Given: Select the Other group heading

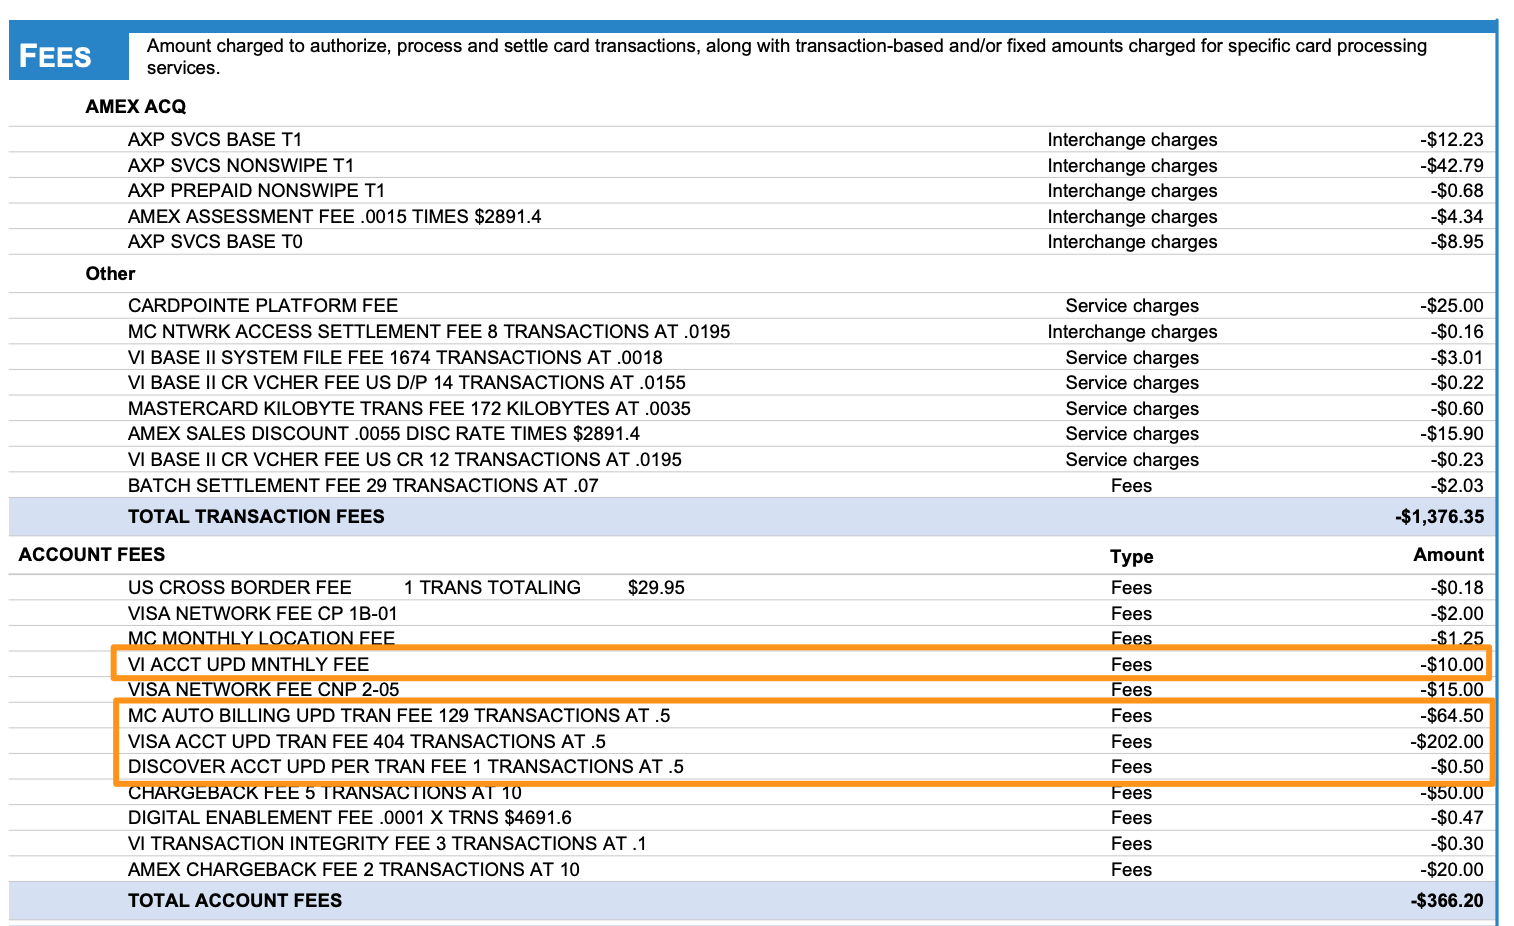Looking at the screenshot, I should pos(110,274).
